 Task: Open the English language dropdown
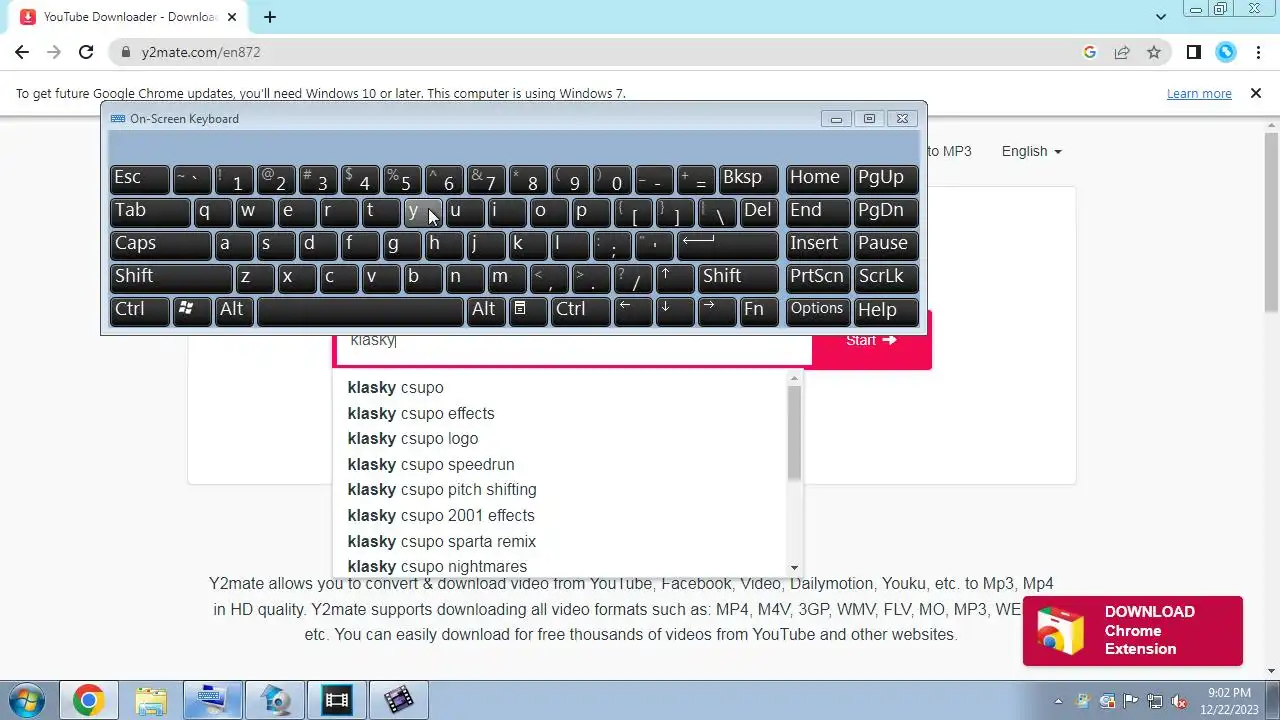(1031, 151)
